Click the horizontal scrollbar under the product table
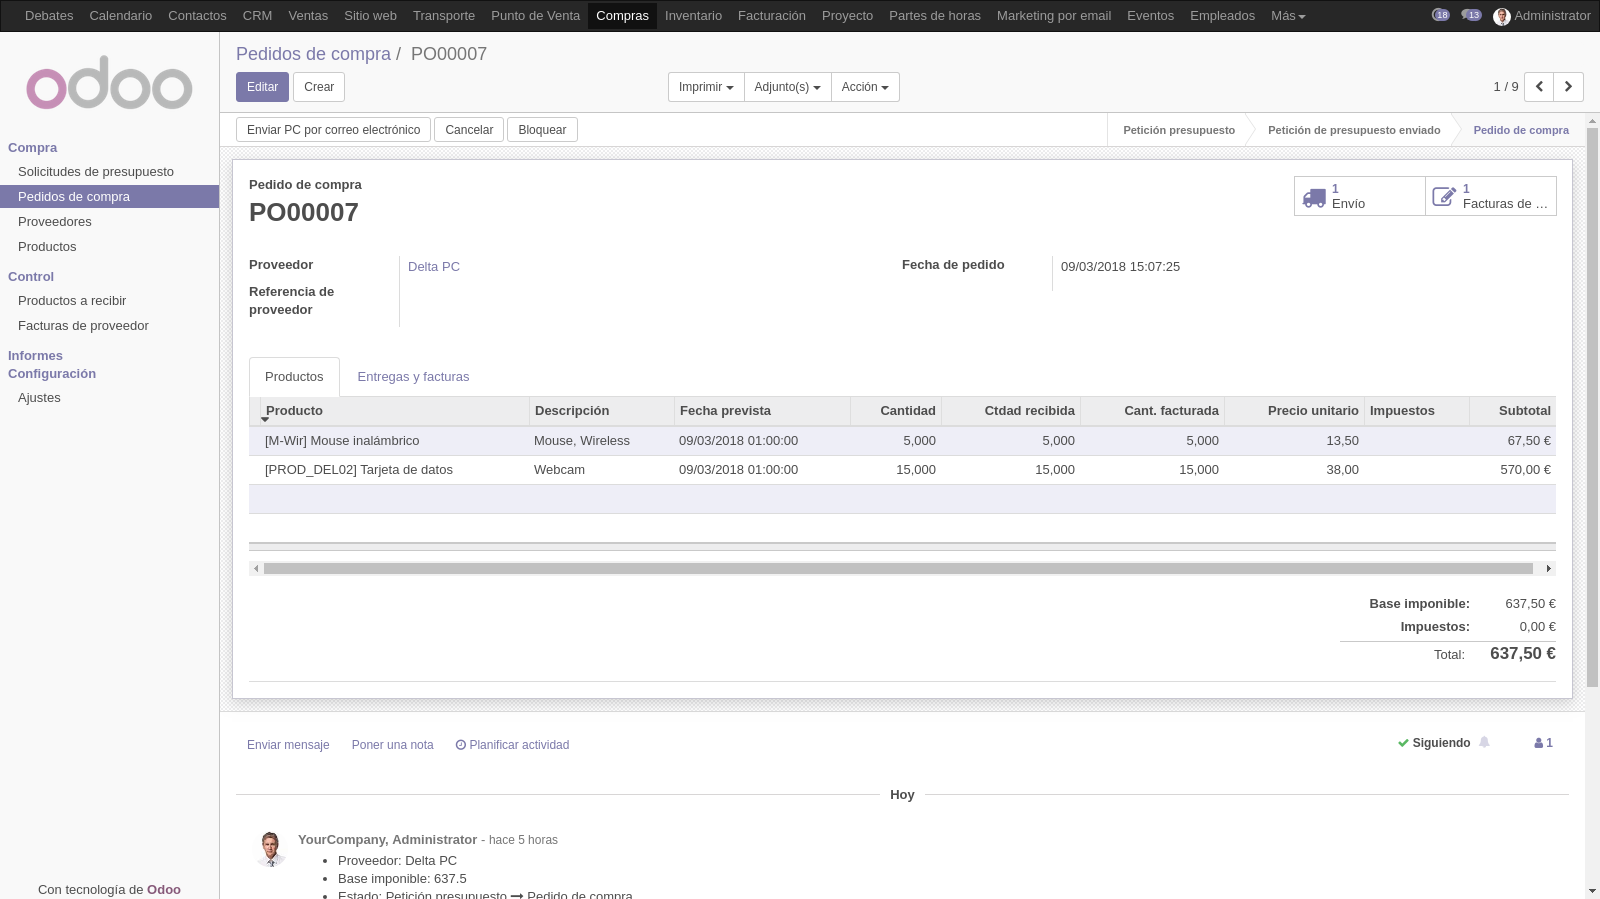 [898, 568]
